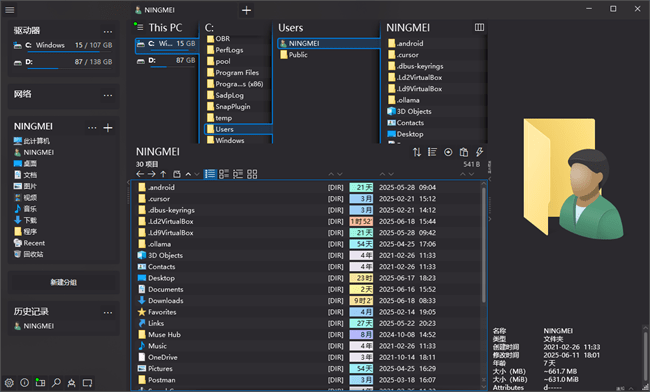Screen dimensions: 650x392
Task: Add a new tab with plus button
Action: tap(246, 10)
